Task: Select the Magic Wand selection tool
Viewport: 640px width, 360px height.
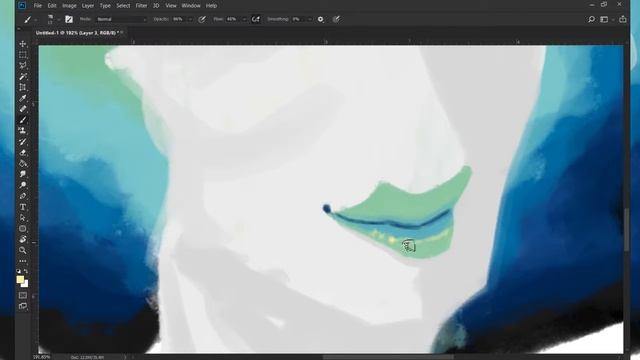Action: [23, 76]
